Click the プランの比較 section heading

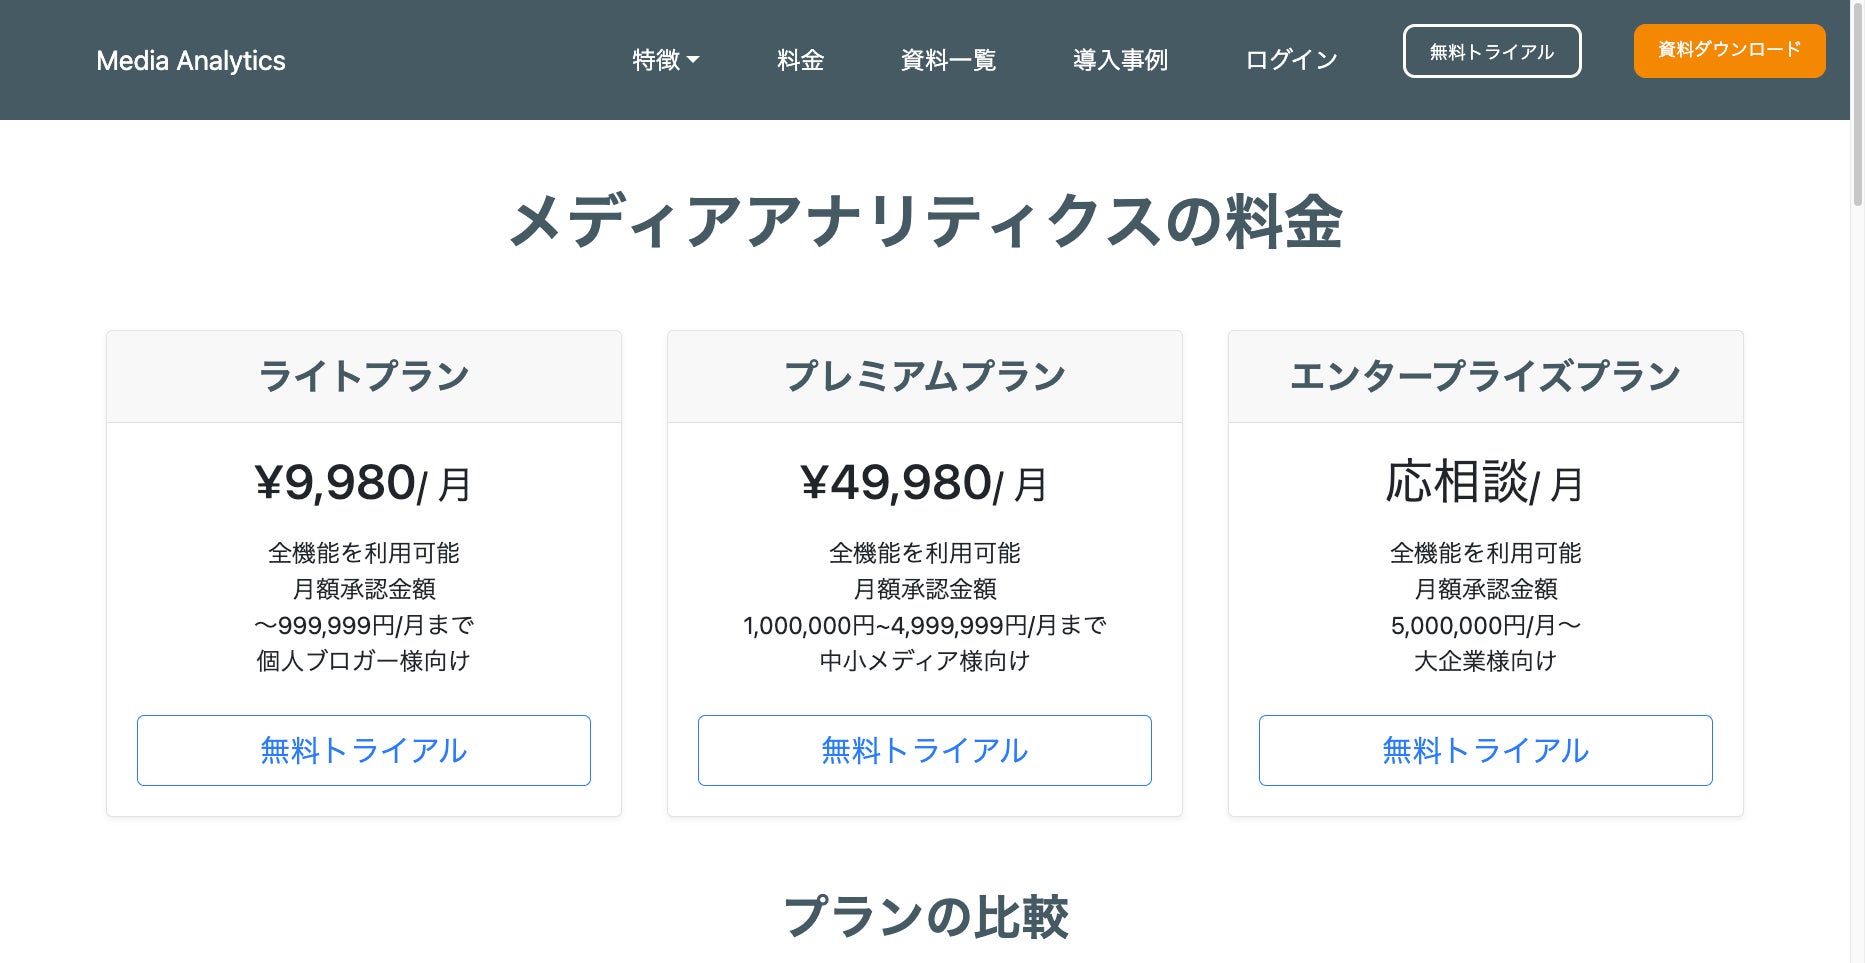pos(925,917)
